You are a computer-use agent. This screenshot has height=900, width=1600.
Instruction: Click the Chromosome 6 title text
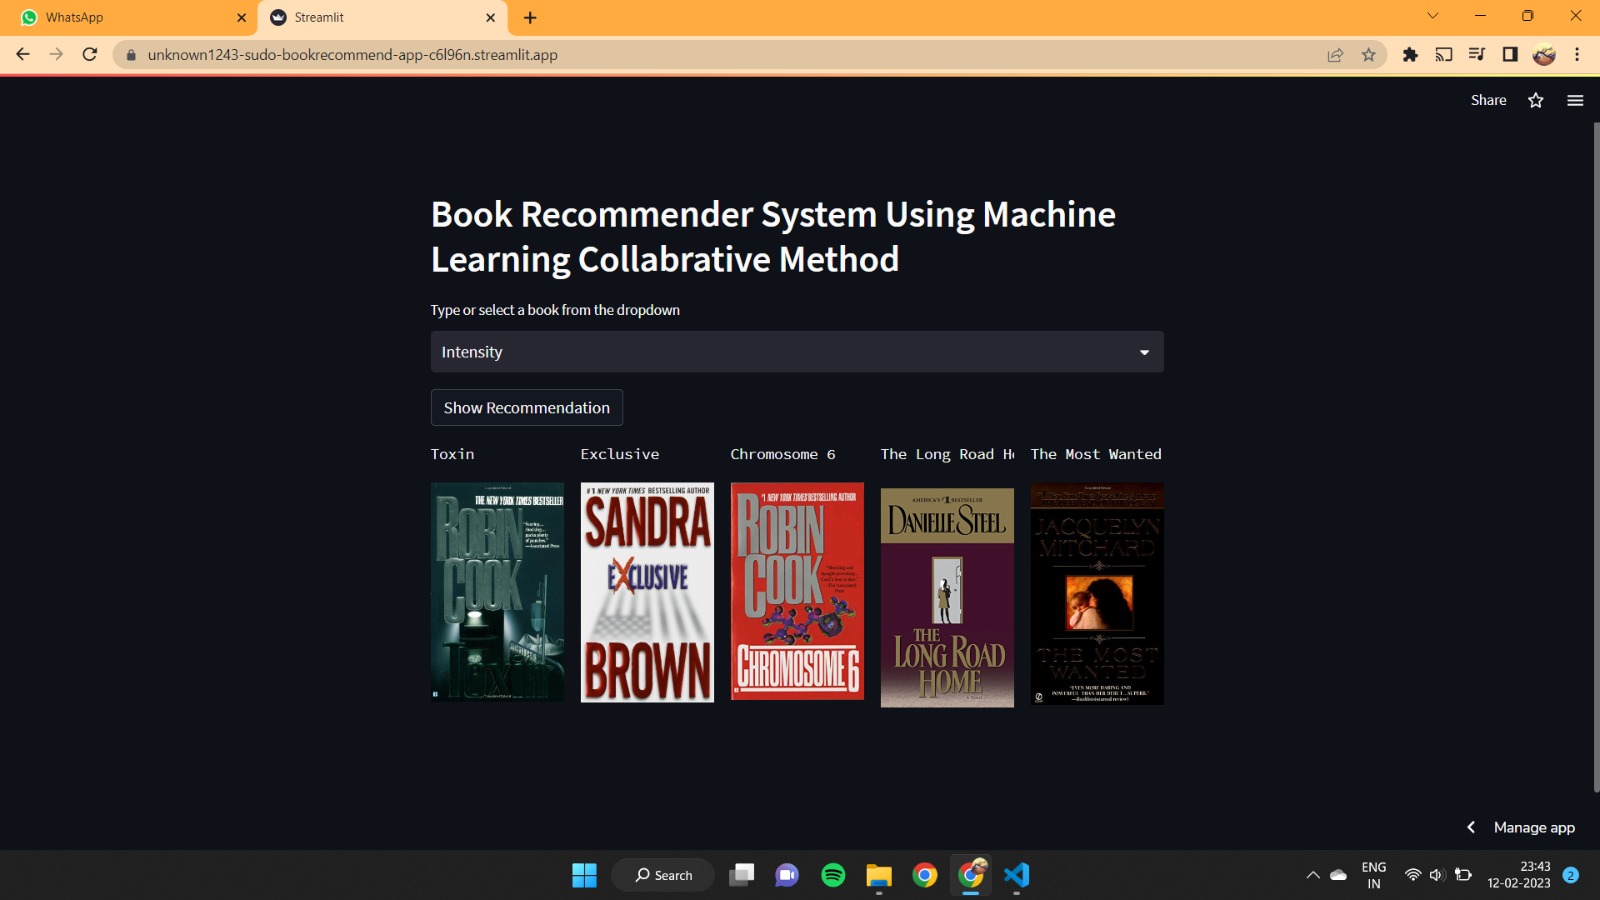tap(783, 454)
